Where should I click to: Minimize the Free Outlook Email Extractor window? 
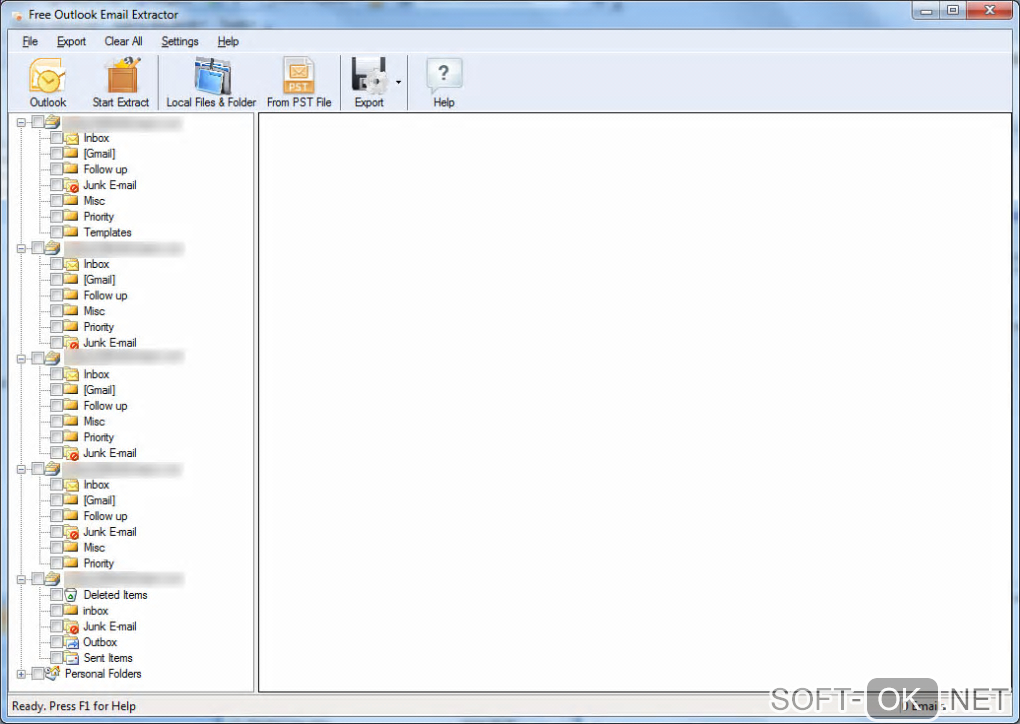pos(926,10)
